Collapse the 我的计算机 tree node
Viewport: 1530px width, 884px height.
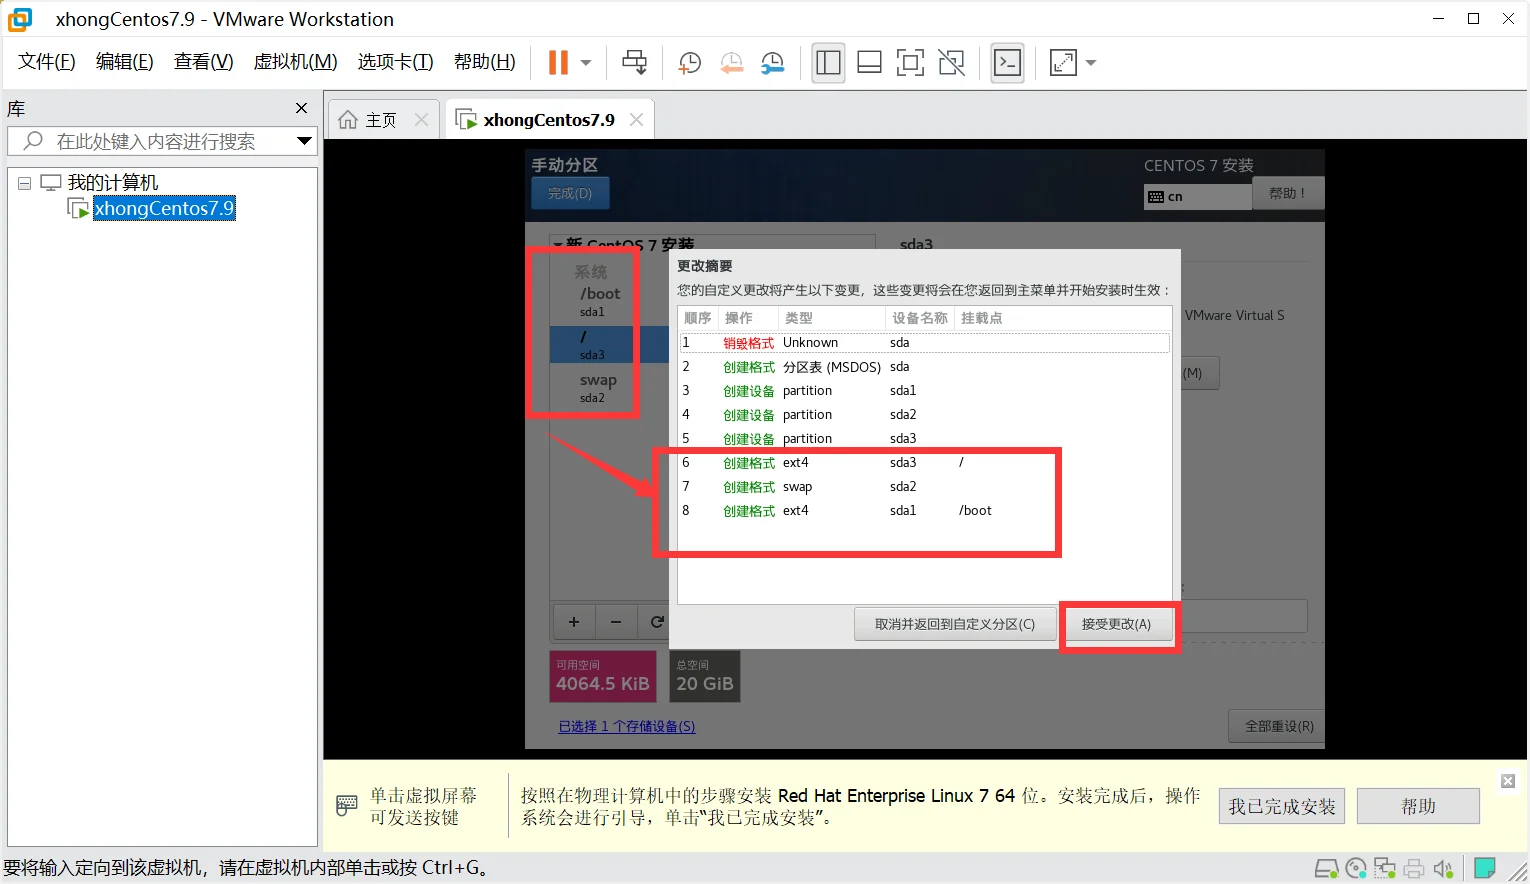(x=24, y=183)
